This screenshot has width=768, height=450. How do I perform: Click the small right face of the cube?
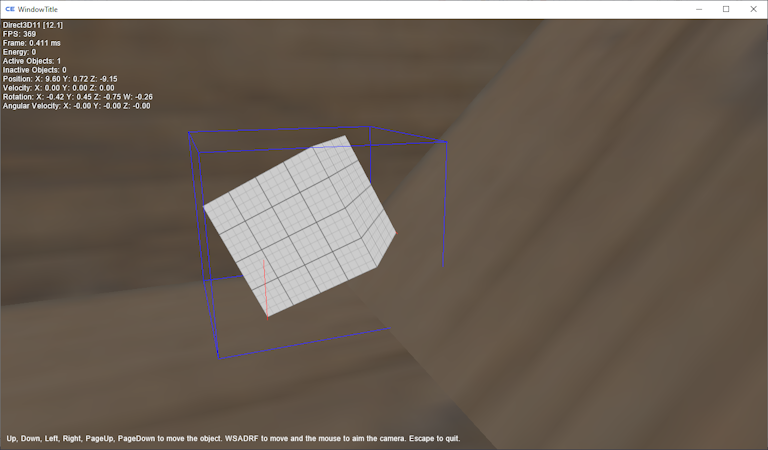pyautogui.click(x=378, y=237)
